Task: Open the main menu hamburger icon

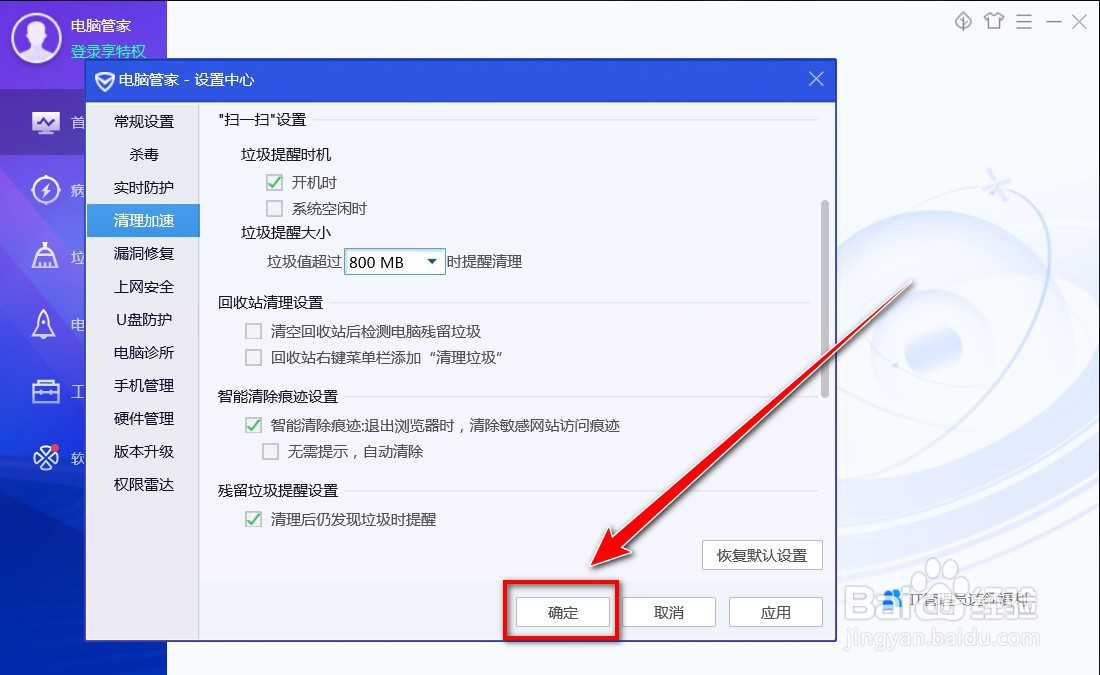Action: pyautogui.click(x=1024, y=22)
